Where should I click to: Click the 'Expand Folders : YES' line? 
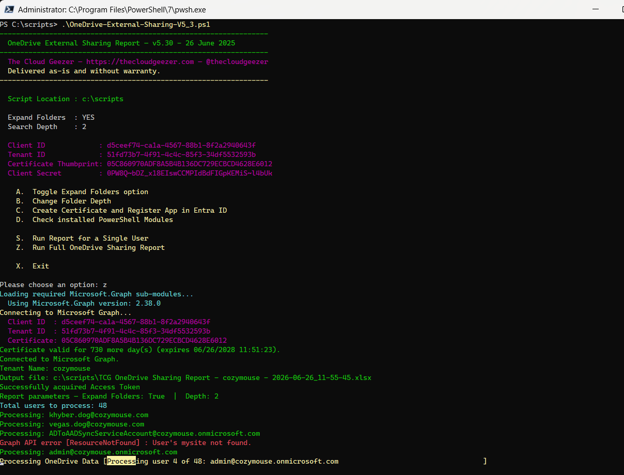click(x=51, y=117)
